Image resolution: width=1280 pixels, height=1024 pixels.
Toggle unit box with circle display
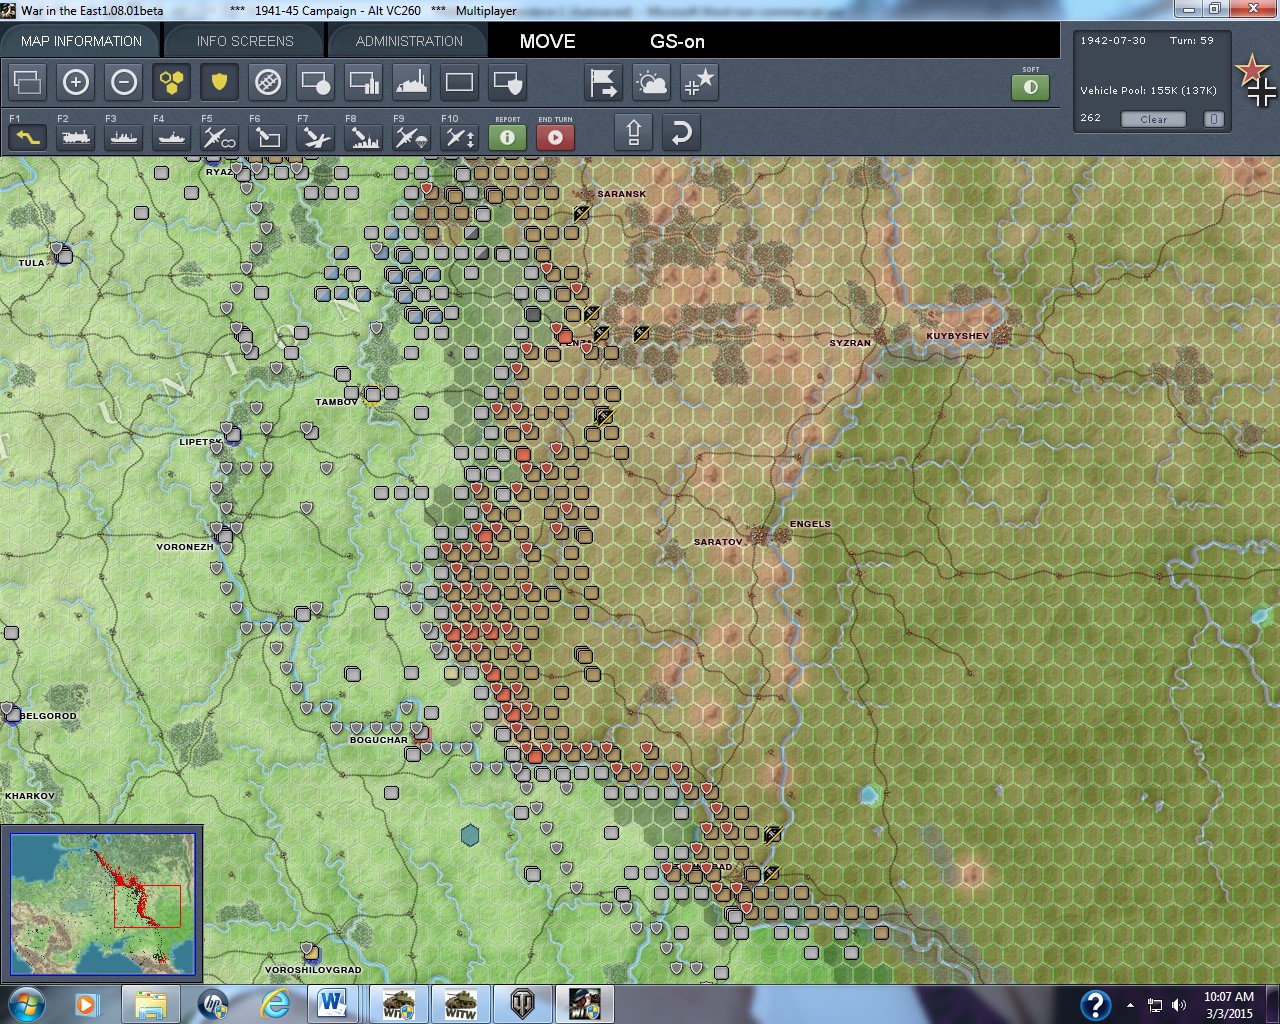(x=316, y=82)
